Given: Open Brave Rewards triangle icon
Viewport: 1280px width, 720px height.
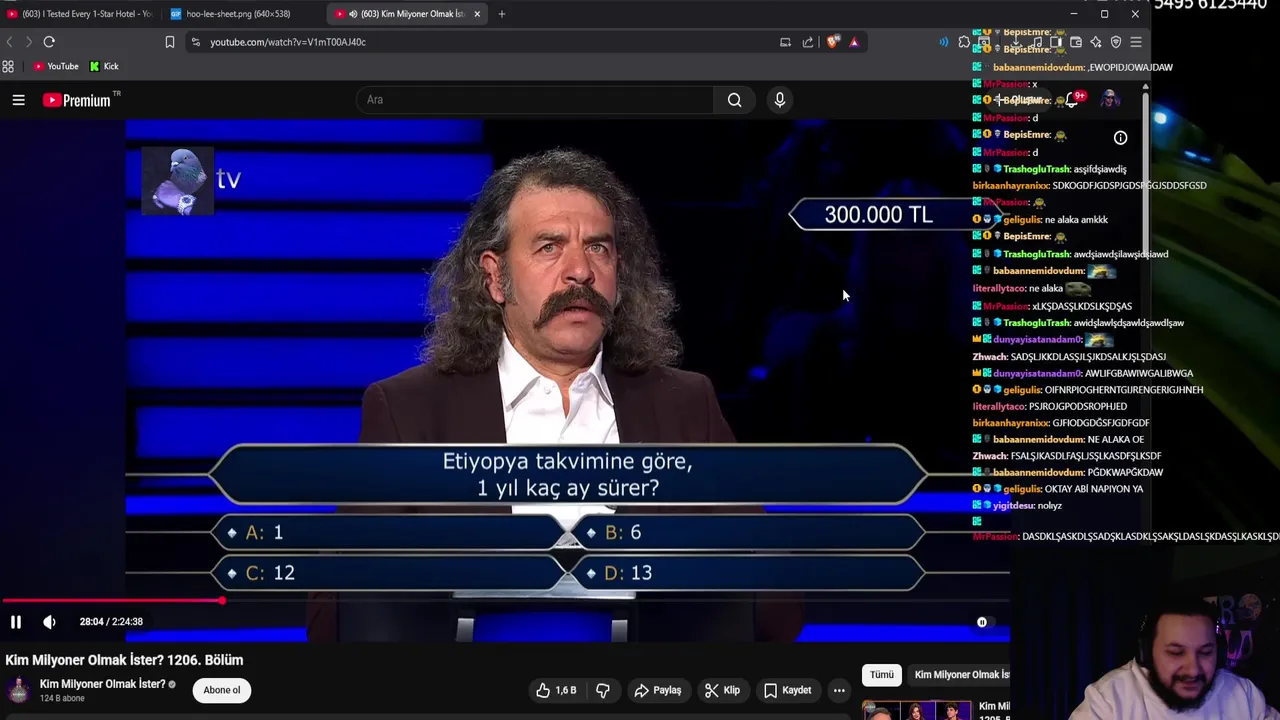Looking at the screenshot, I should [854, 42].
